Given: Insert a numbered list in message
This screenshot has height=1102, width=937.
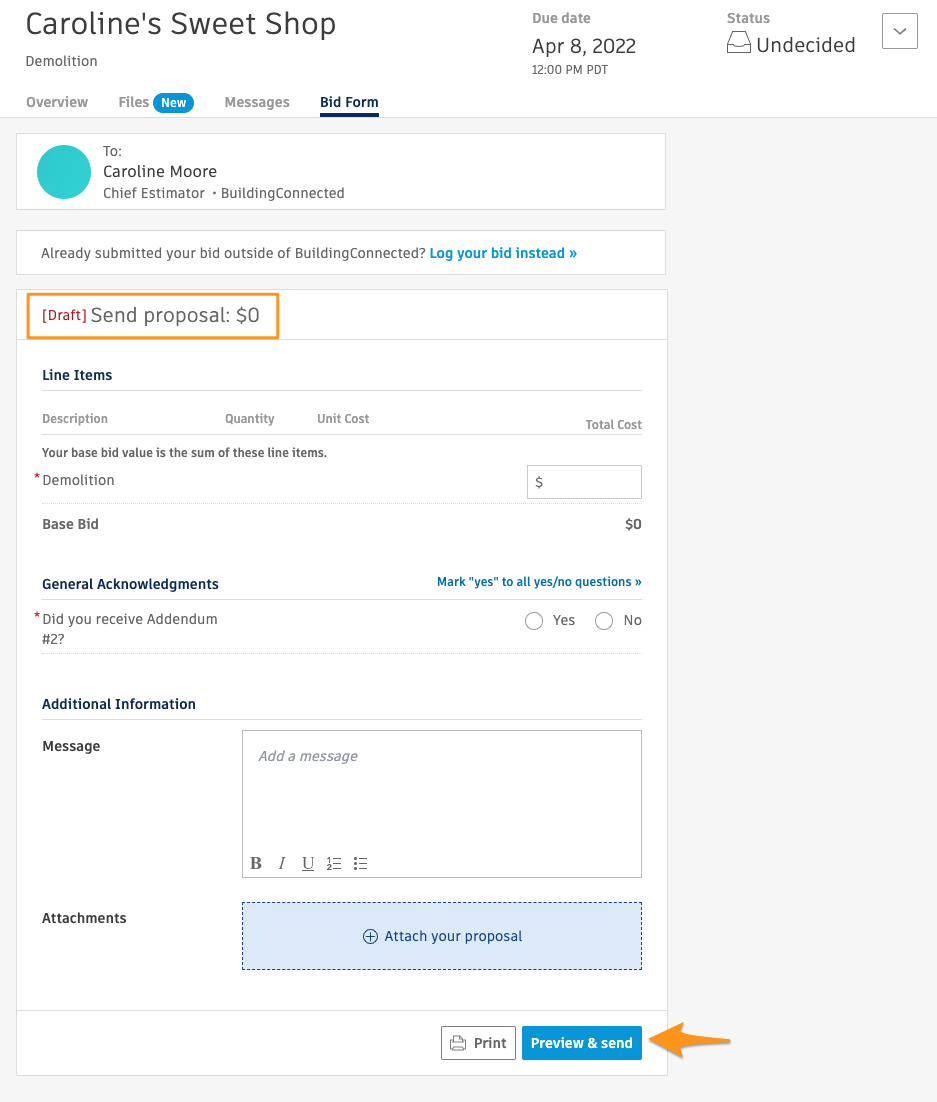Looking at the screenshot, I should [x=335, y=863].
